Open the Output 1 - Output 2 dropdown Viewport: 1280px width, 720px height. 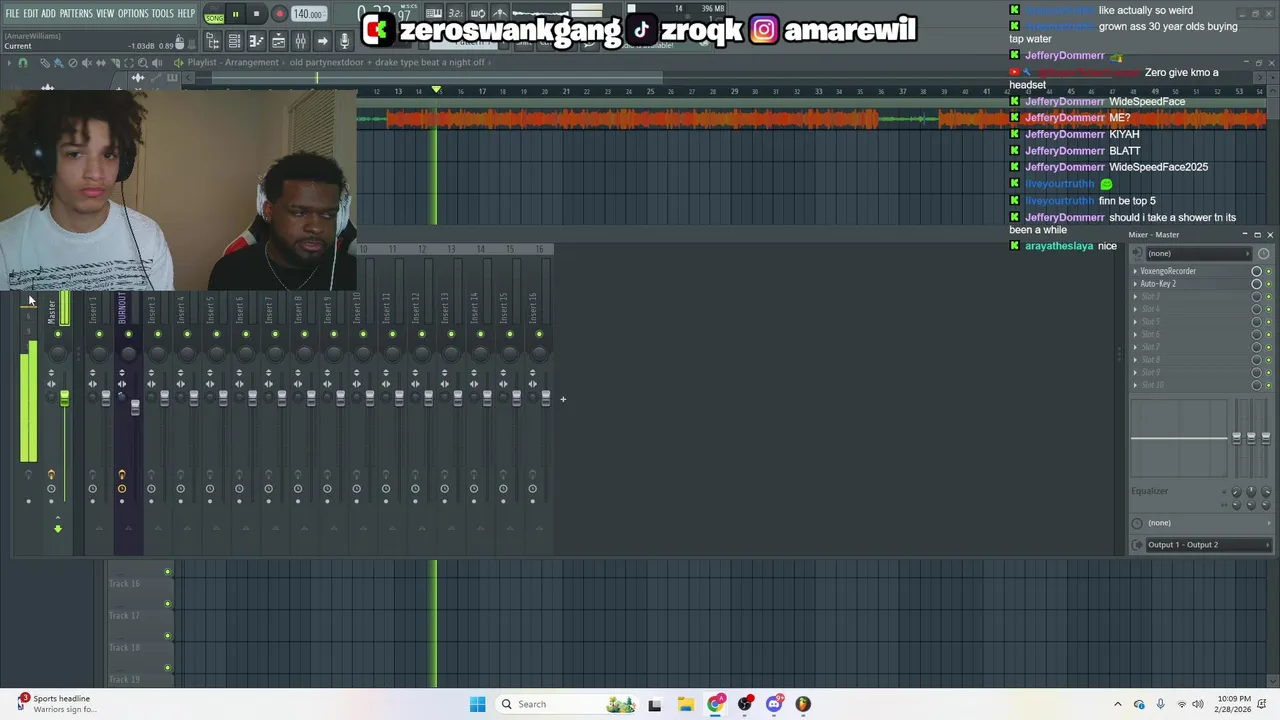tap(1208, 545)
